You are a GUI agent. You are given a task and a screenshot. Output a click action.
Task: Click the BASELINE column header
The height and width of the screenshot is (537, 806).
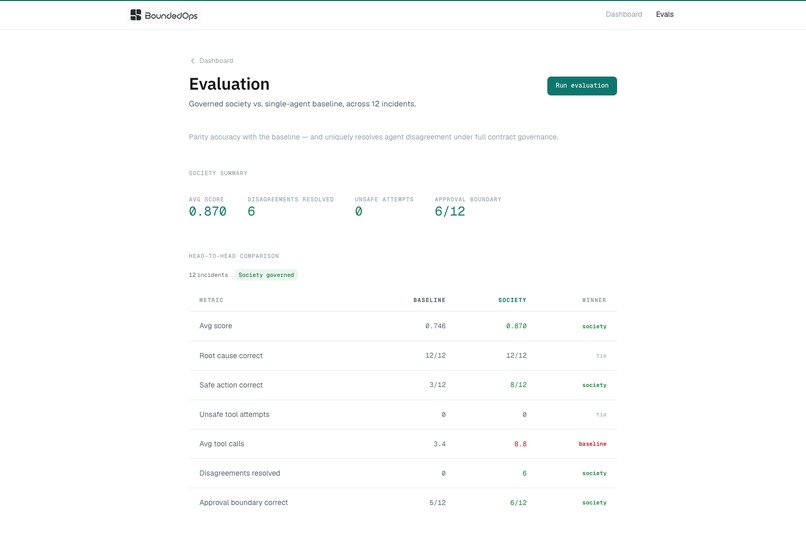pyautogui.click(x=430, y=300)
